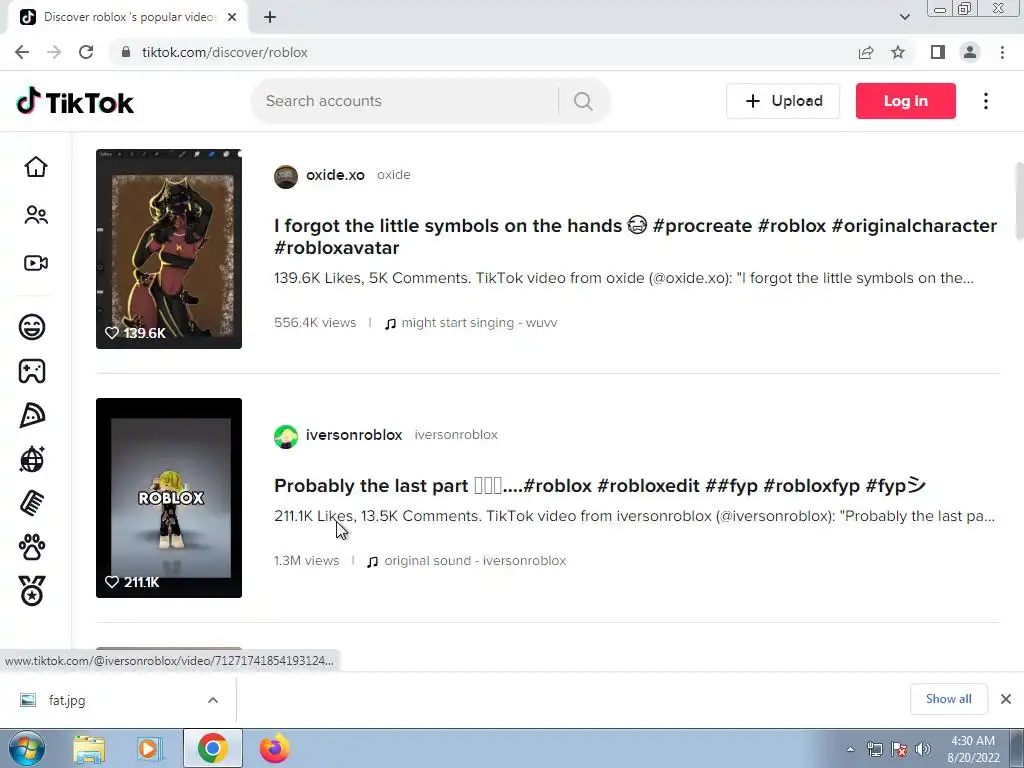Click the Upload button
This screenshot has width=1024, height=768.
(783, 101)
